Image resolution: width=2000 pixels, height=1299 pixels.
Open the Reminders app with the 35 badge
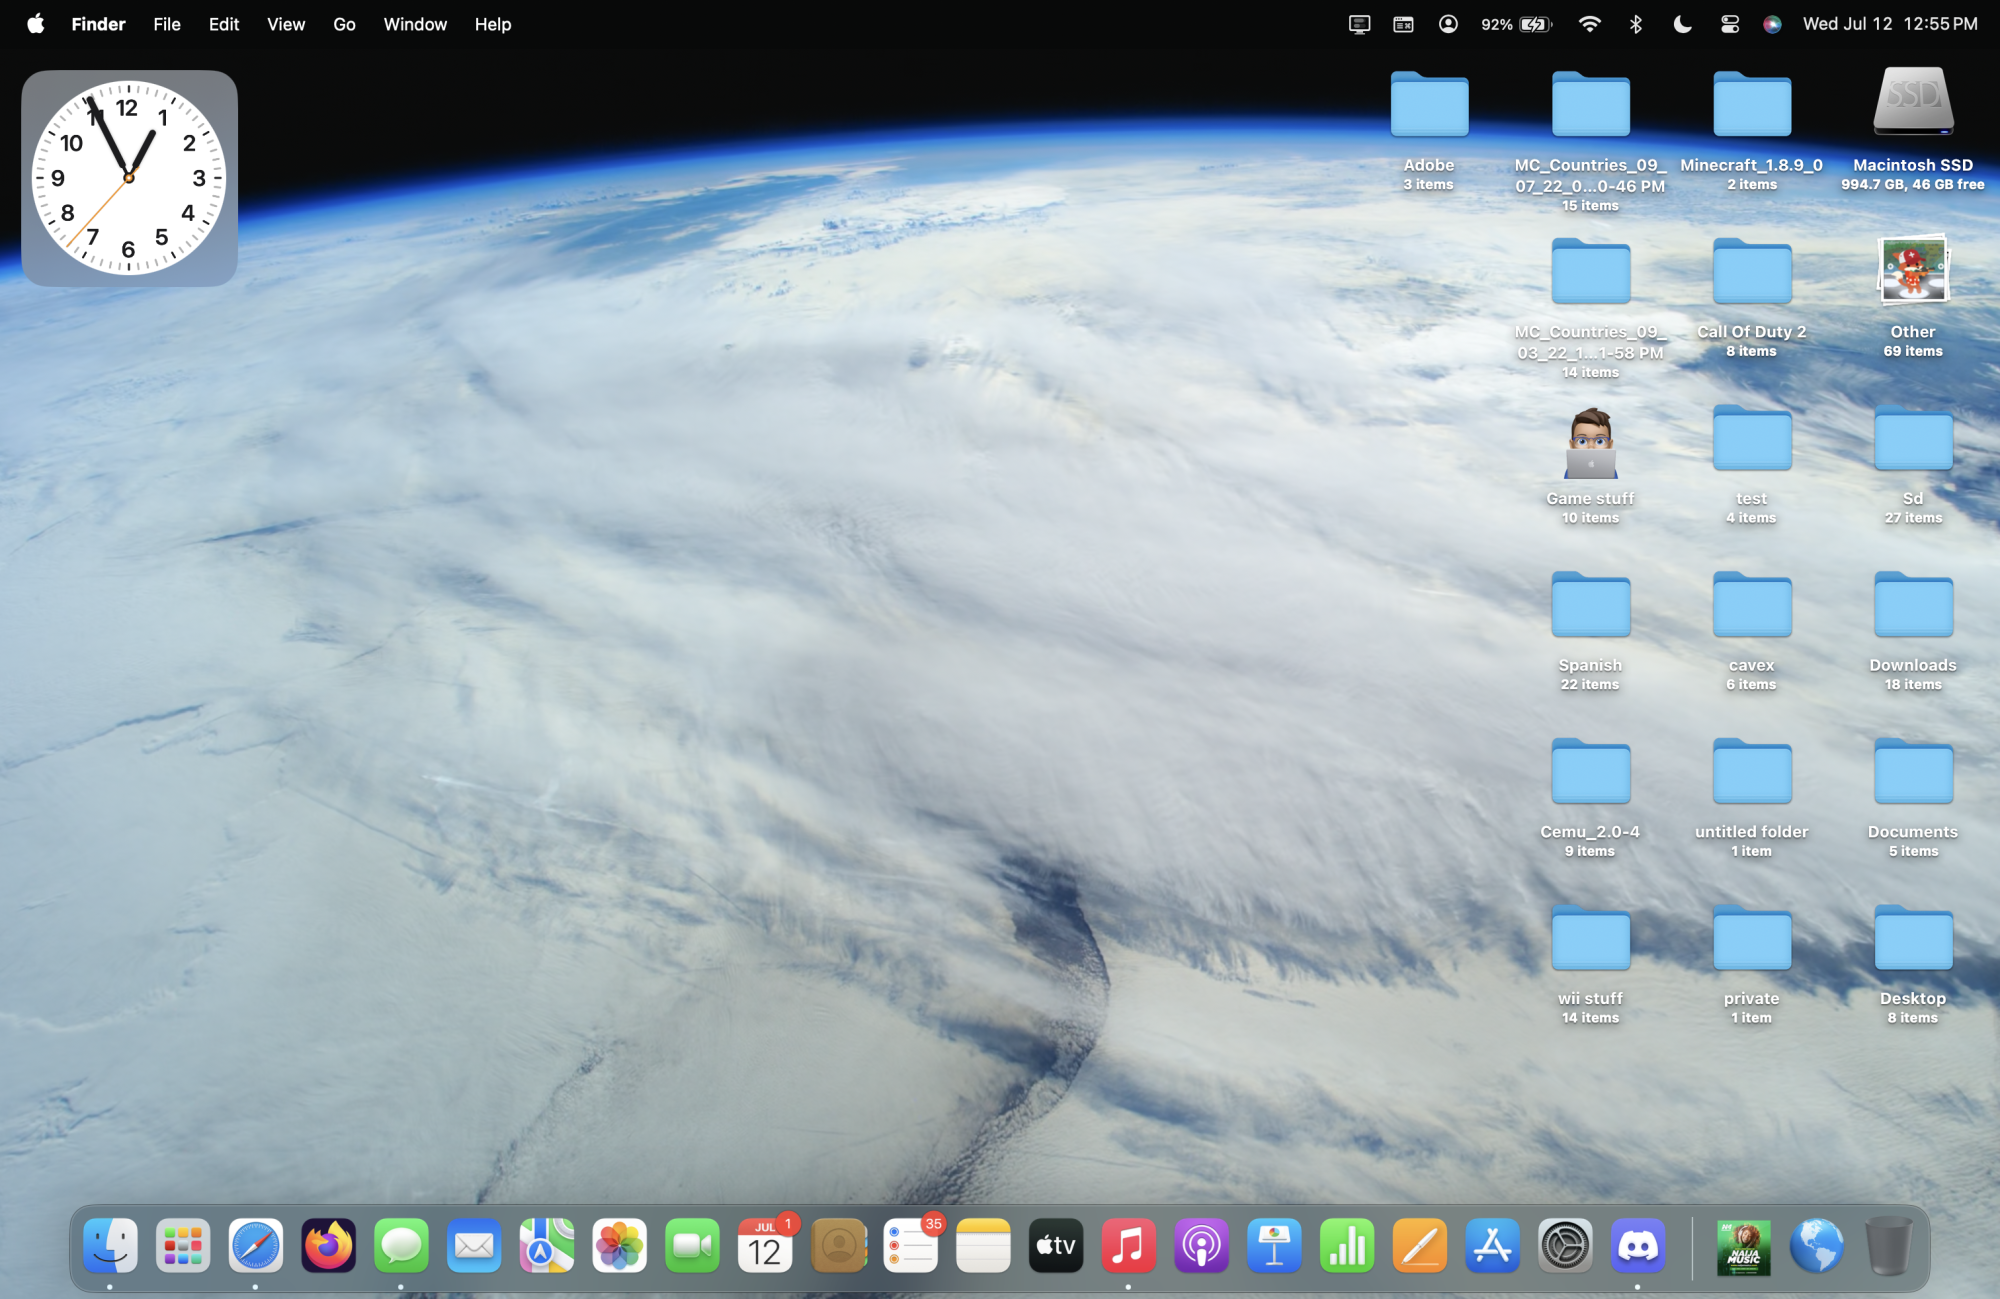[911, 1246]
